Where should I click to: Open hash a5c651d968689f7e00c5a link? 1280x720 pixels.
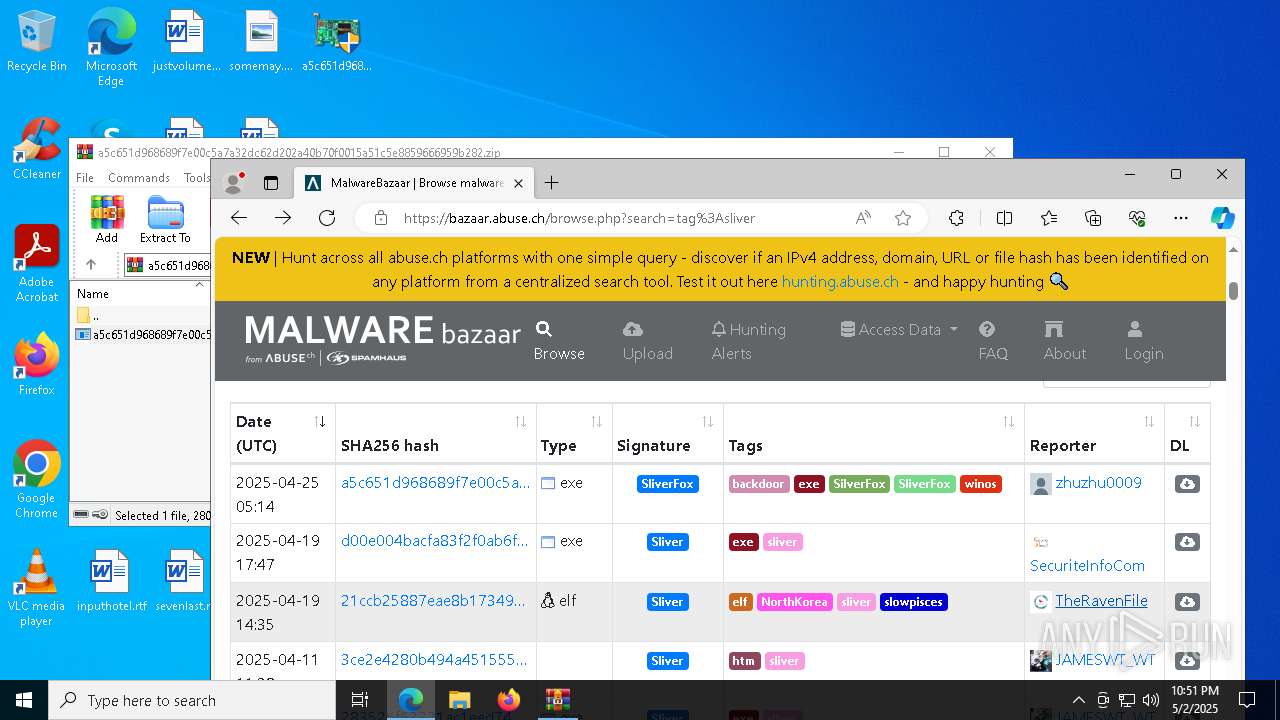coord(435,483)
